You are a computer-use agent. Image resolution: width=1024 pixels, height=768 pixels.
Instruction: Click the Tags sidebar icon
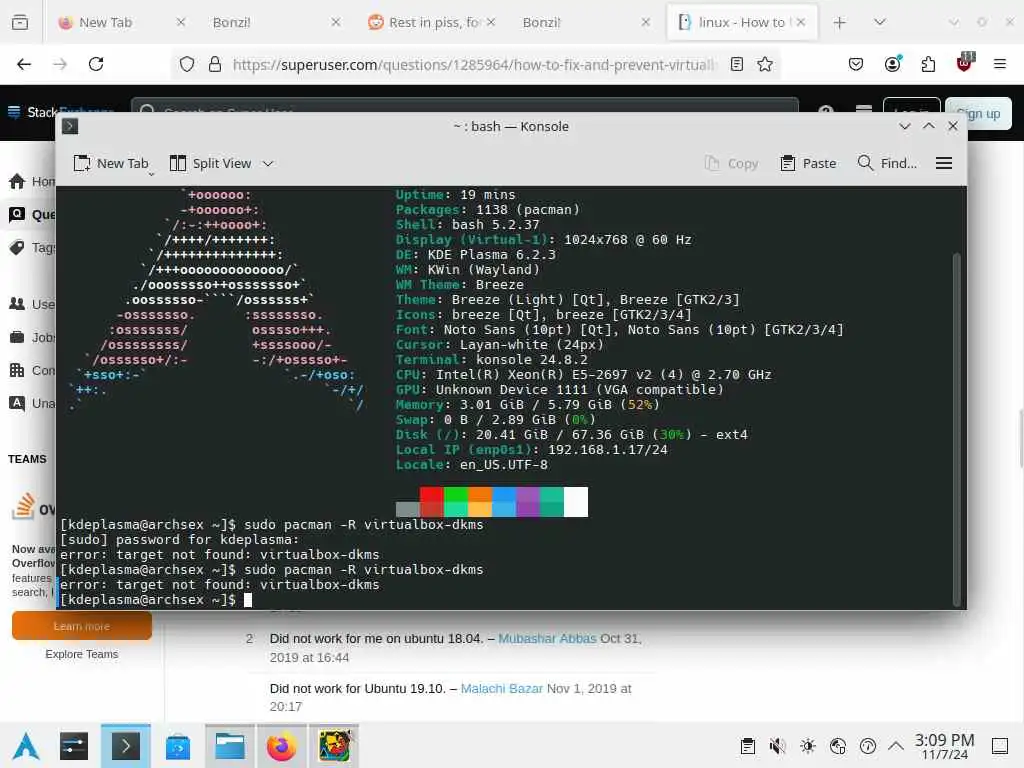pyautogui.click(x=17, y=248)
